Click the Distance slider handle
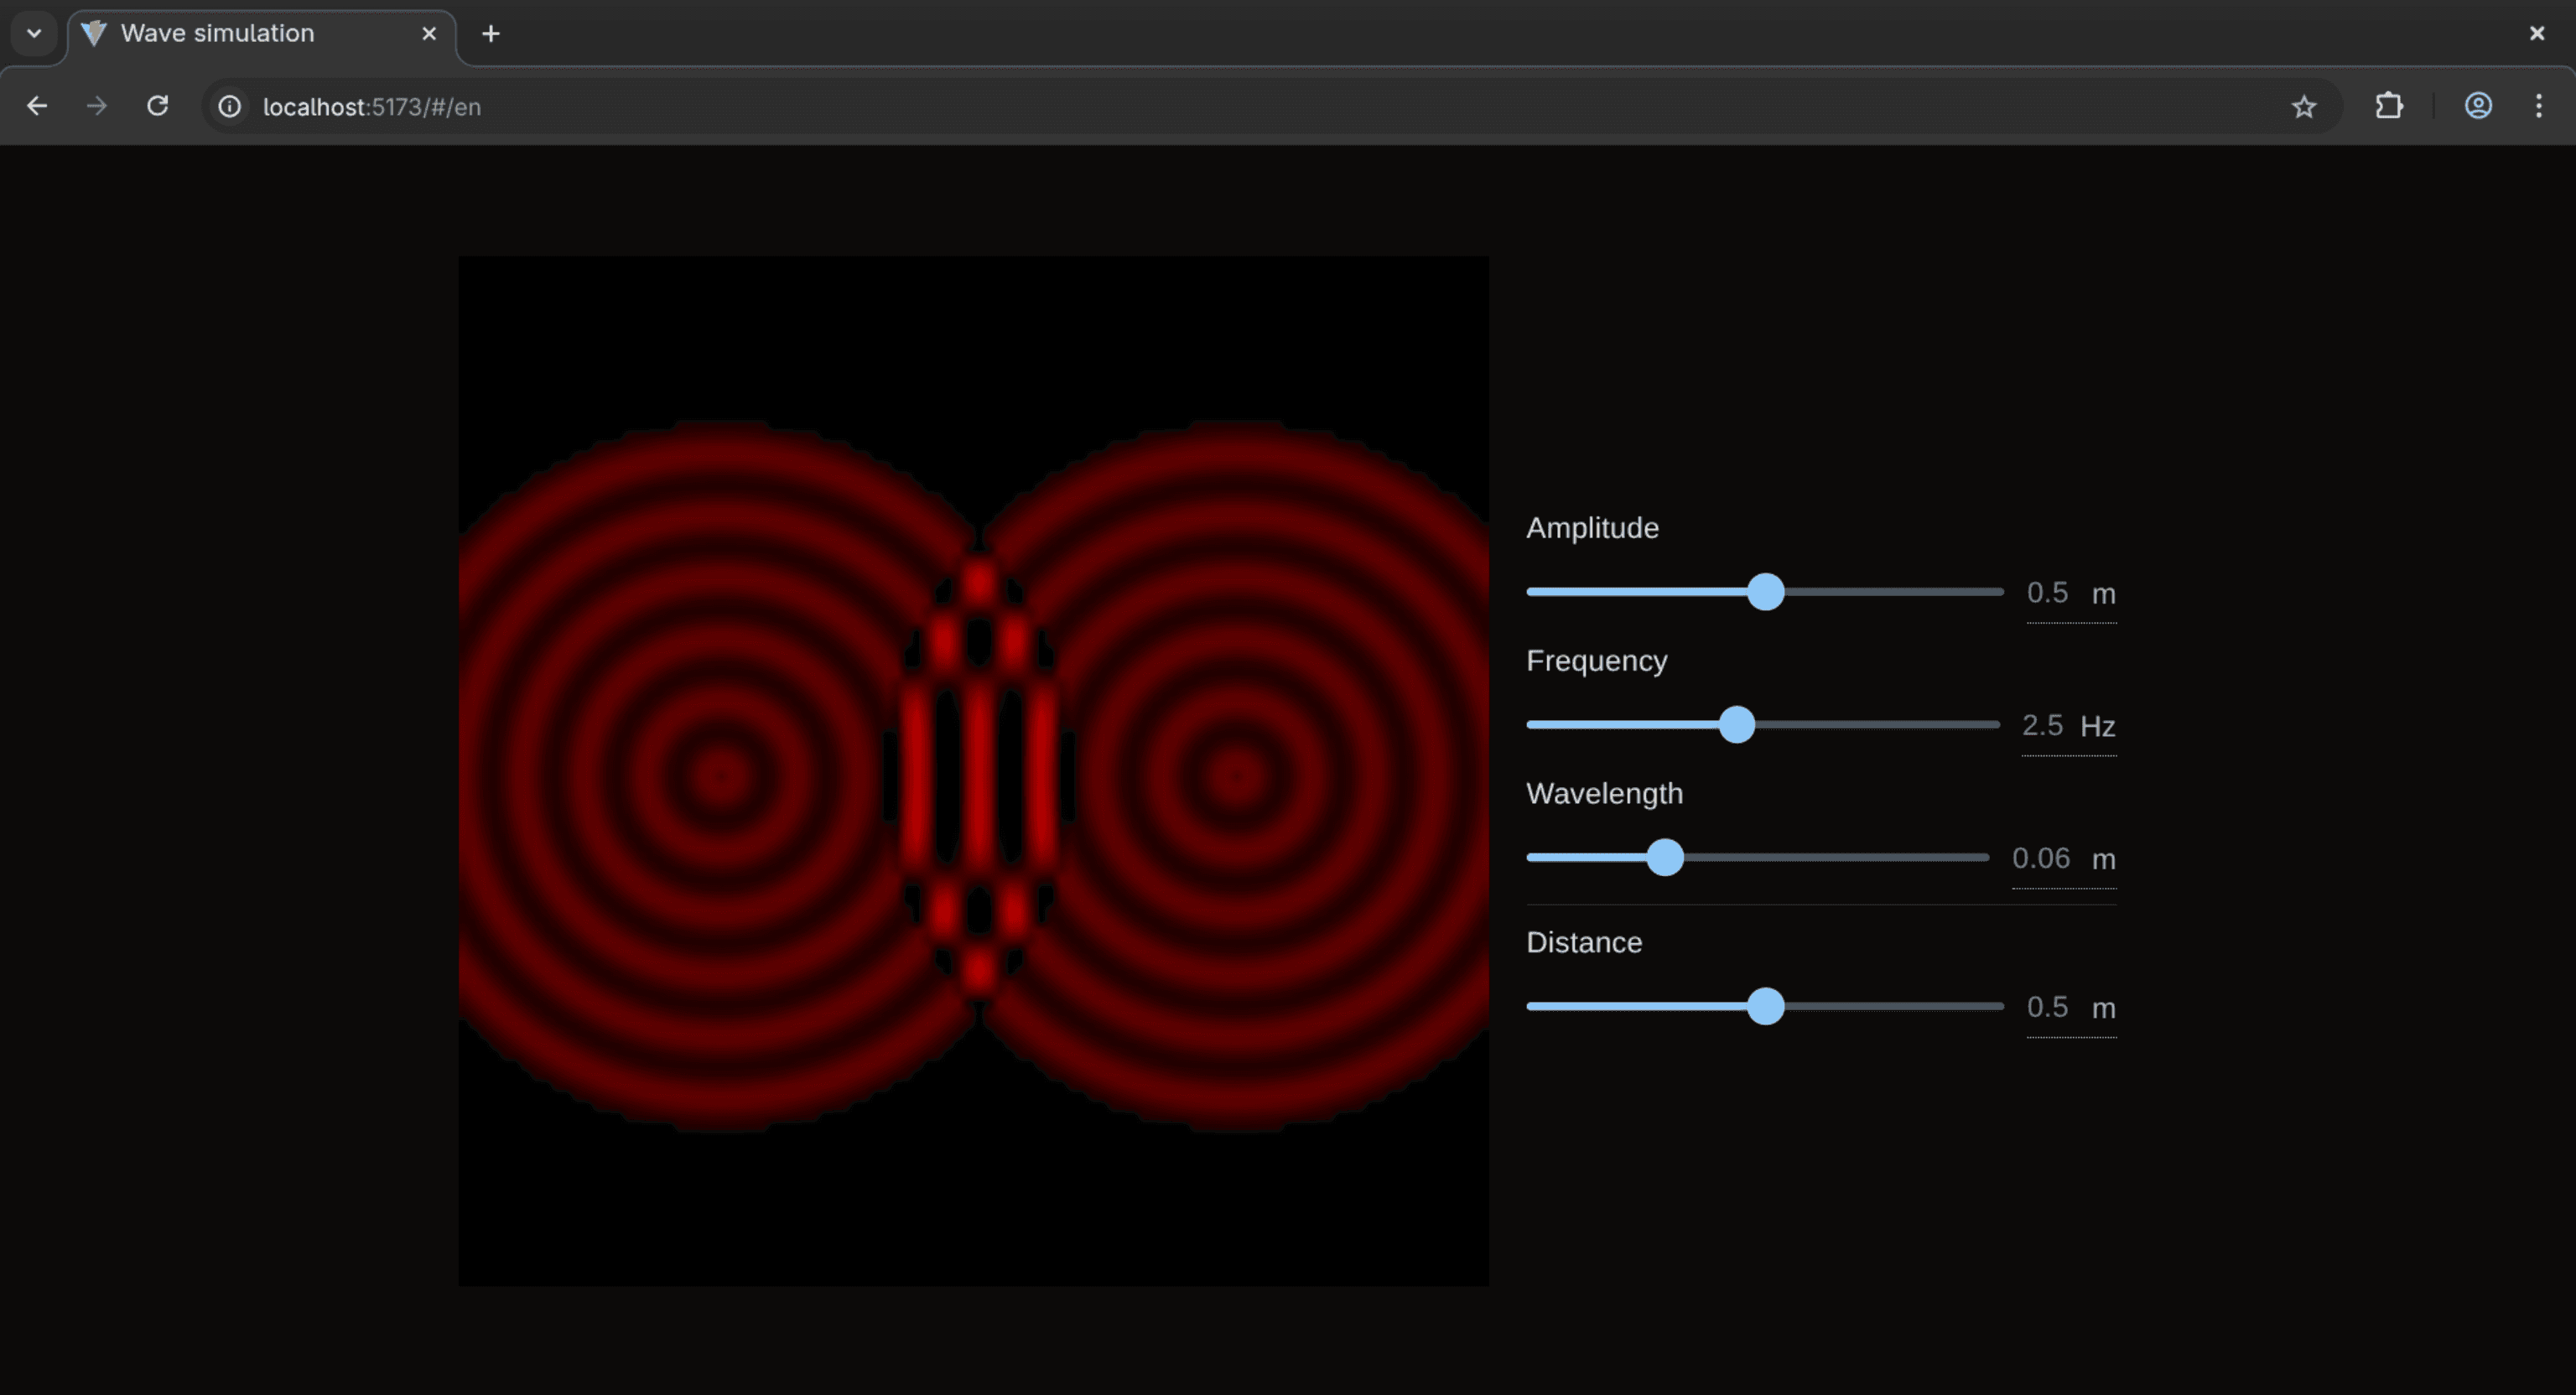This screenshot has width=2576, height=1395. pyautogui.click(x=1766, y=1007)
